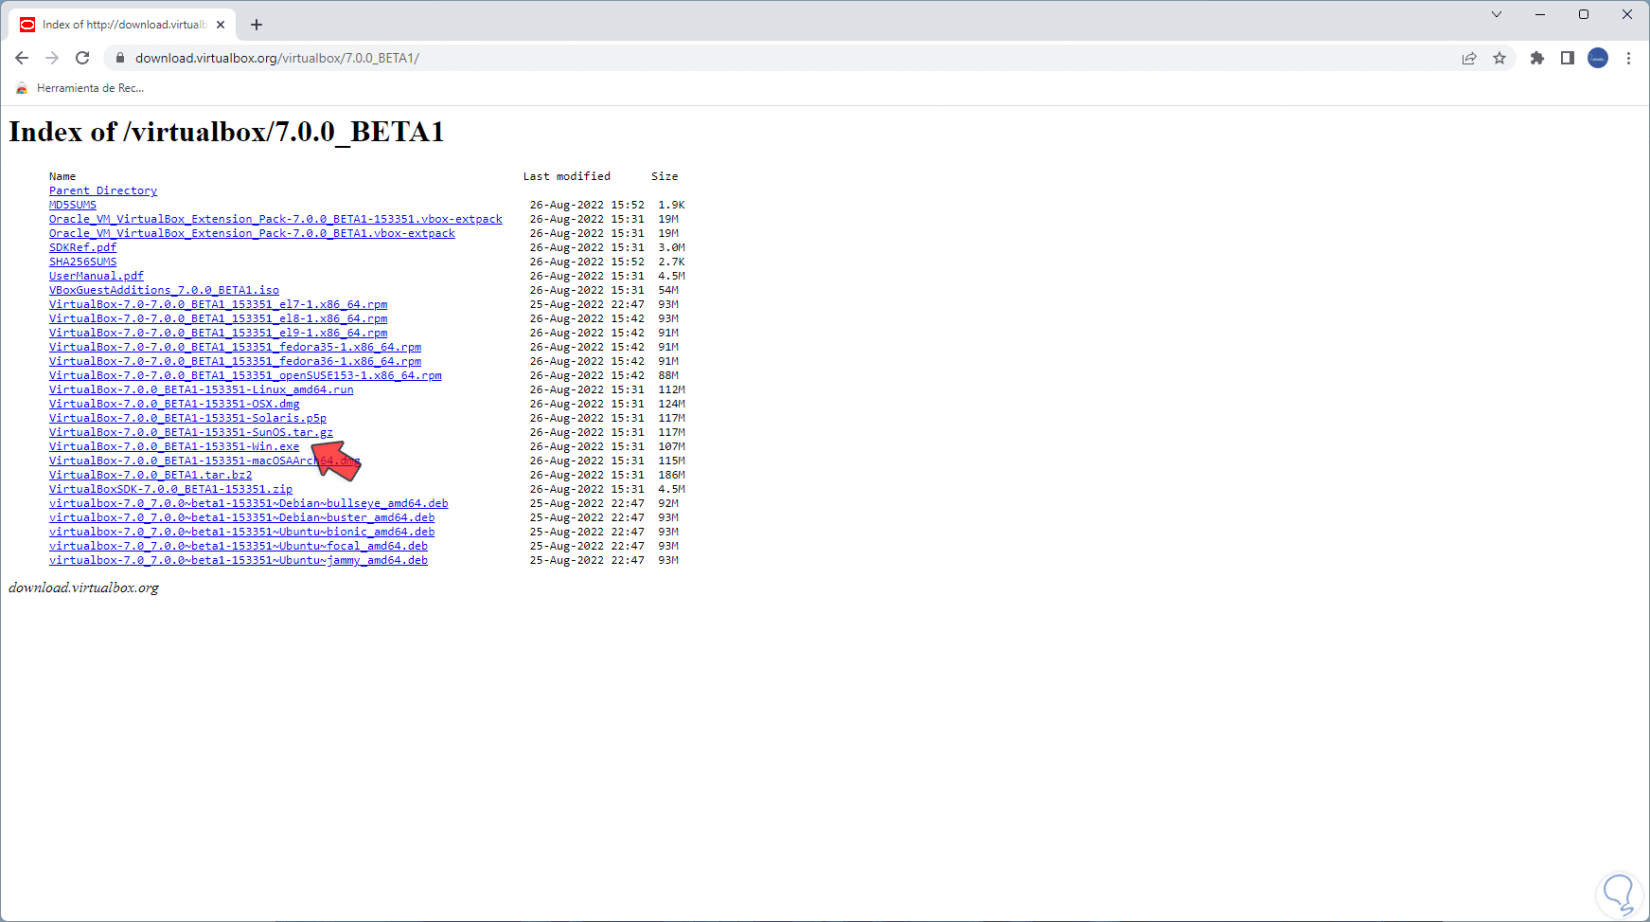Select the Index of download.virtualbox tab
This screenshot has height=922, width=1650.
point(123,25)
